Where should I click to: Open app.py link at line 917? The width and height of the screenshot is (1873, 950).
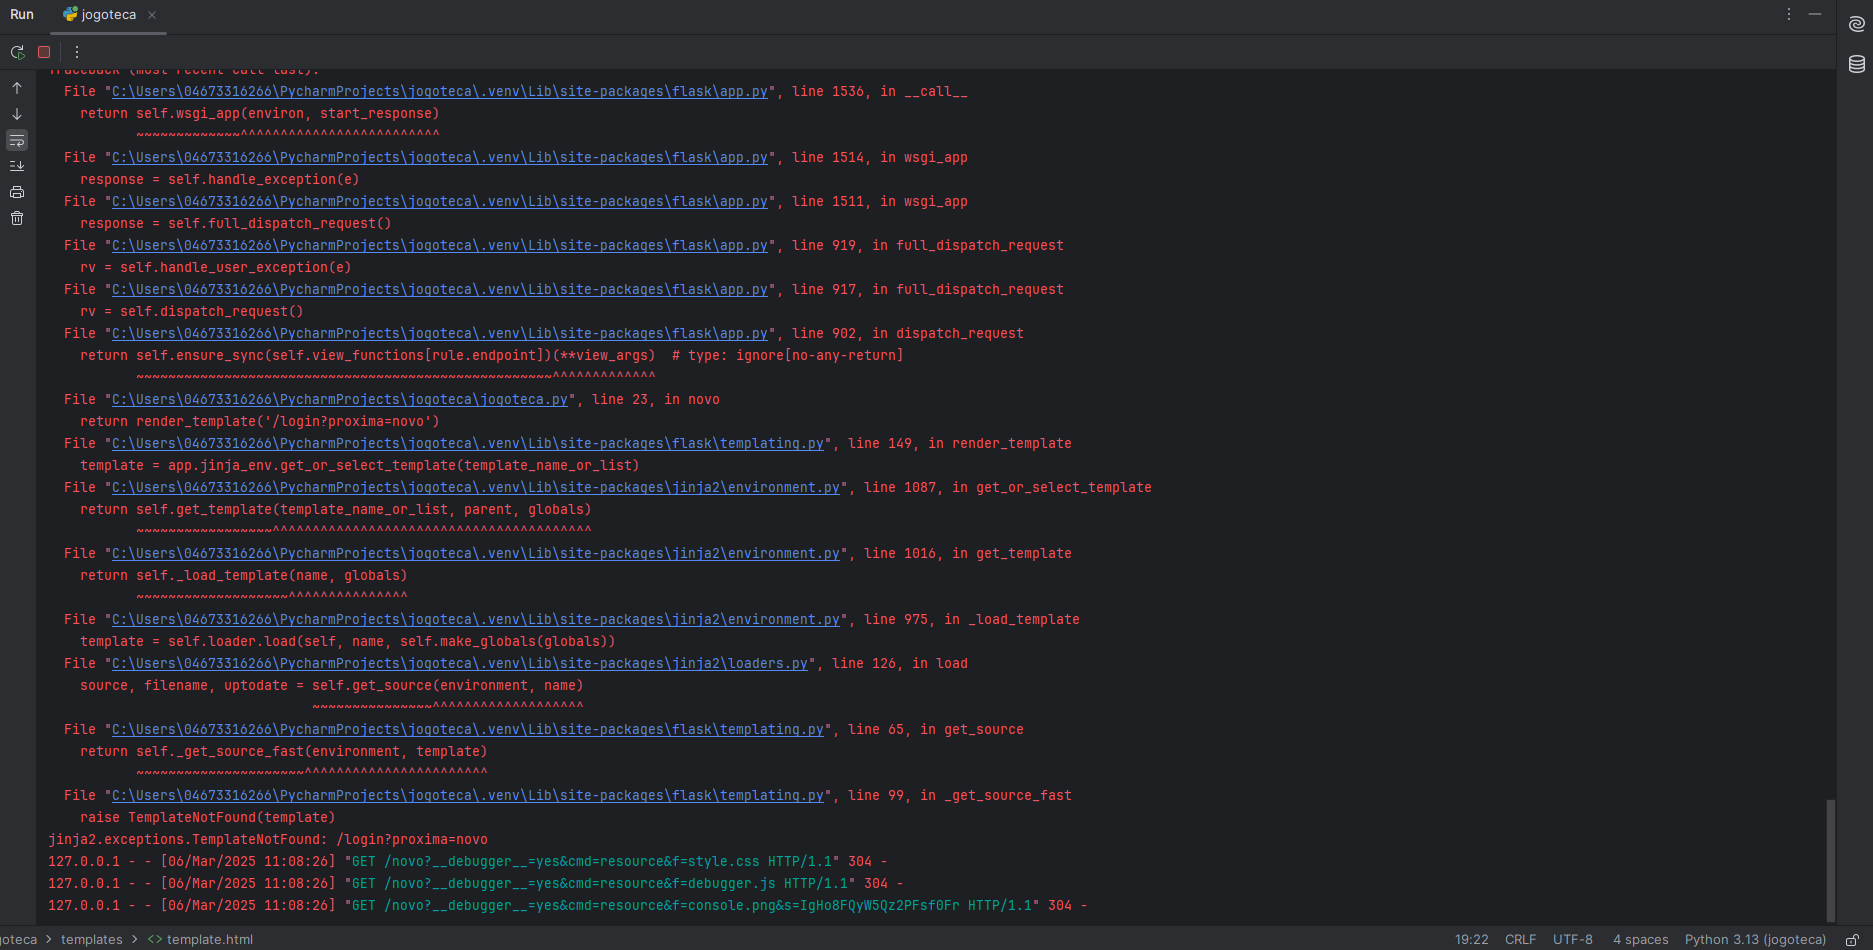click(440, 290)
